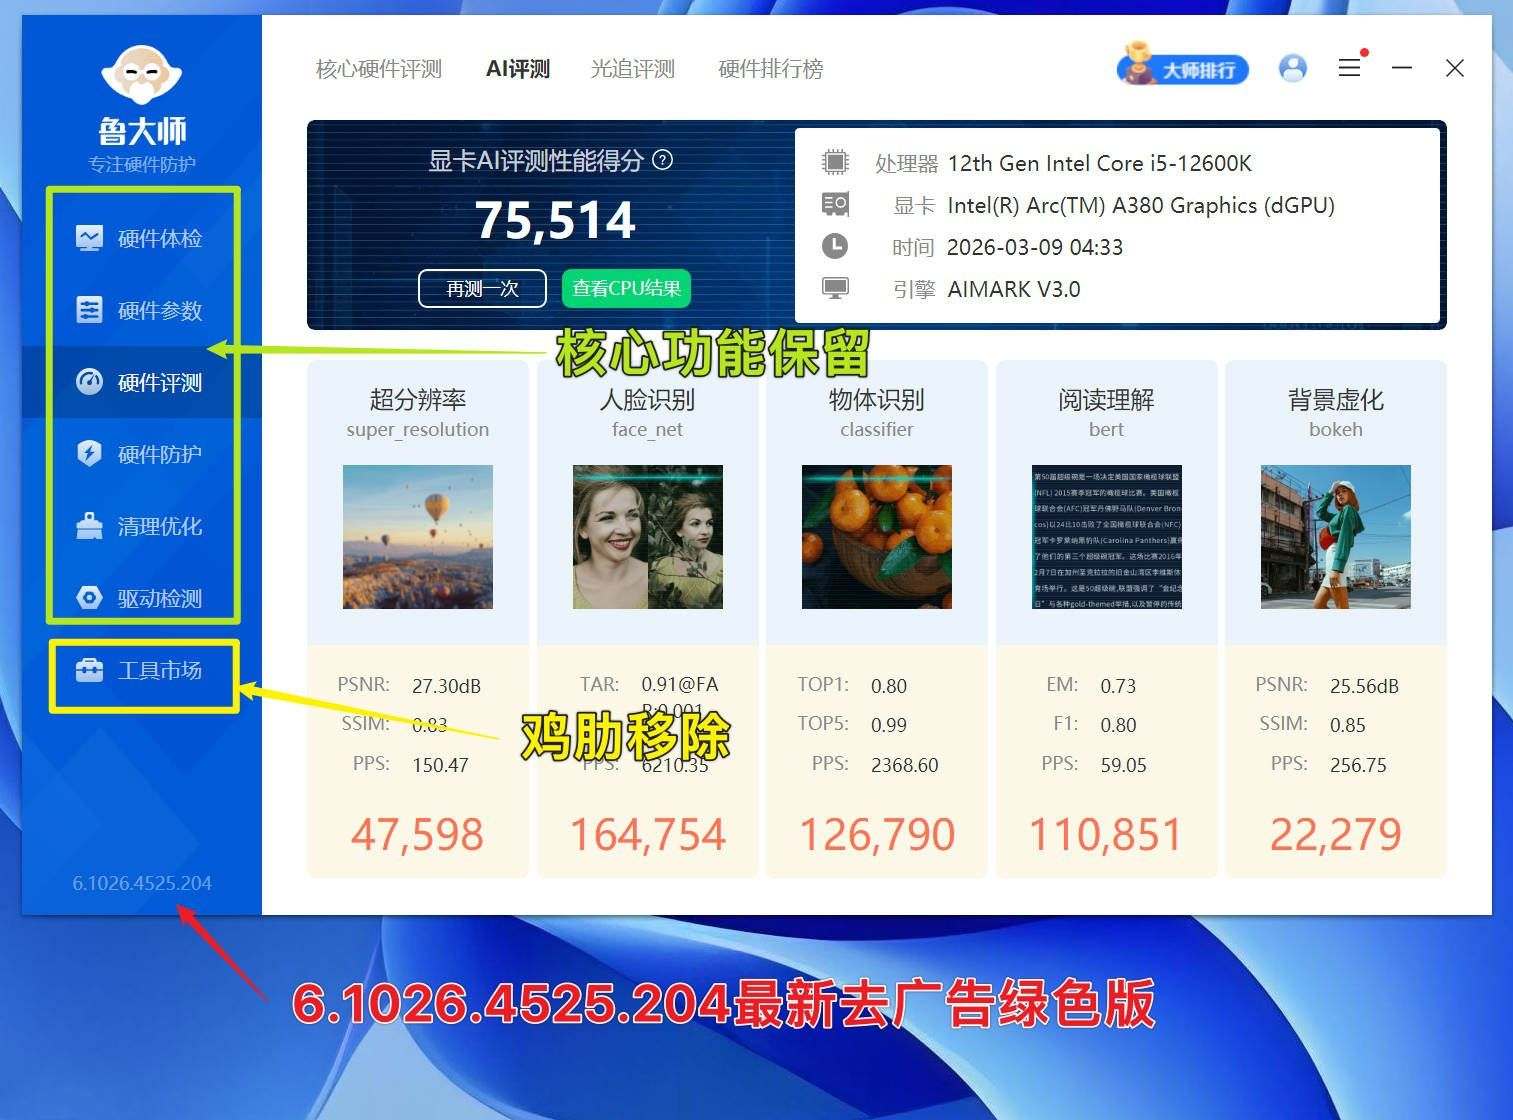Click the clock icon beside 时间
Image resolution: width=1513 pixels, height=1120 pixels.
[836, 246]
